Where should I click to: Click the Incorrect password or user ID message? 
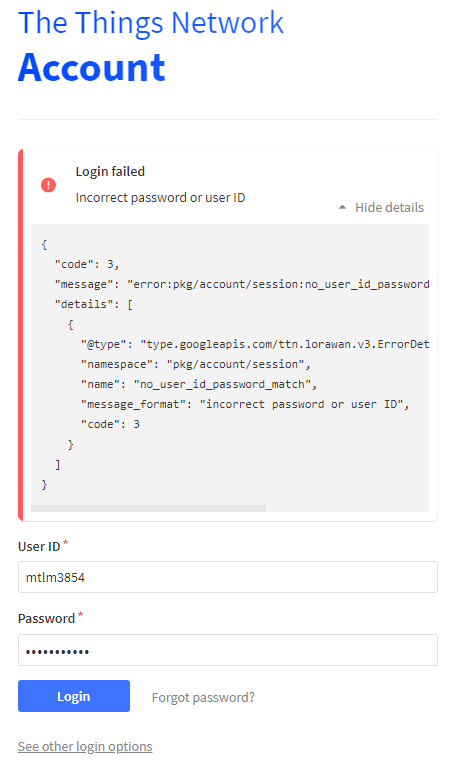[161, 198]
